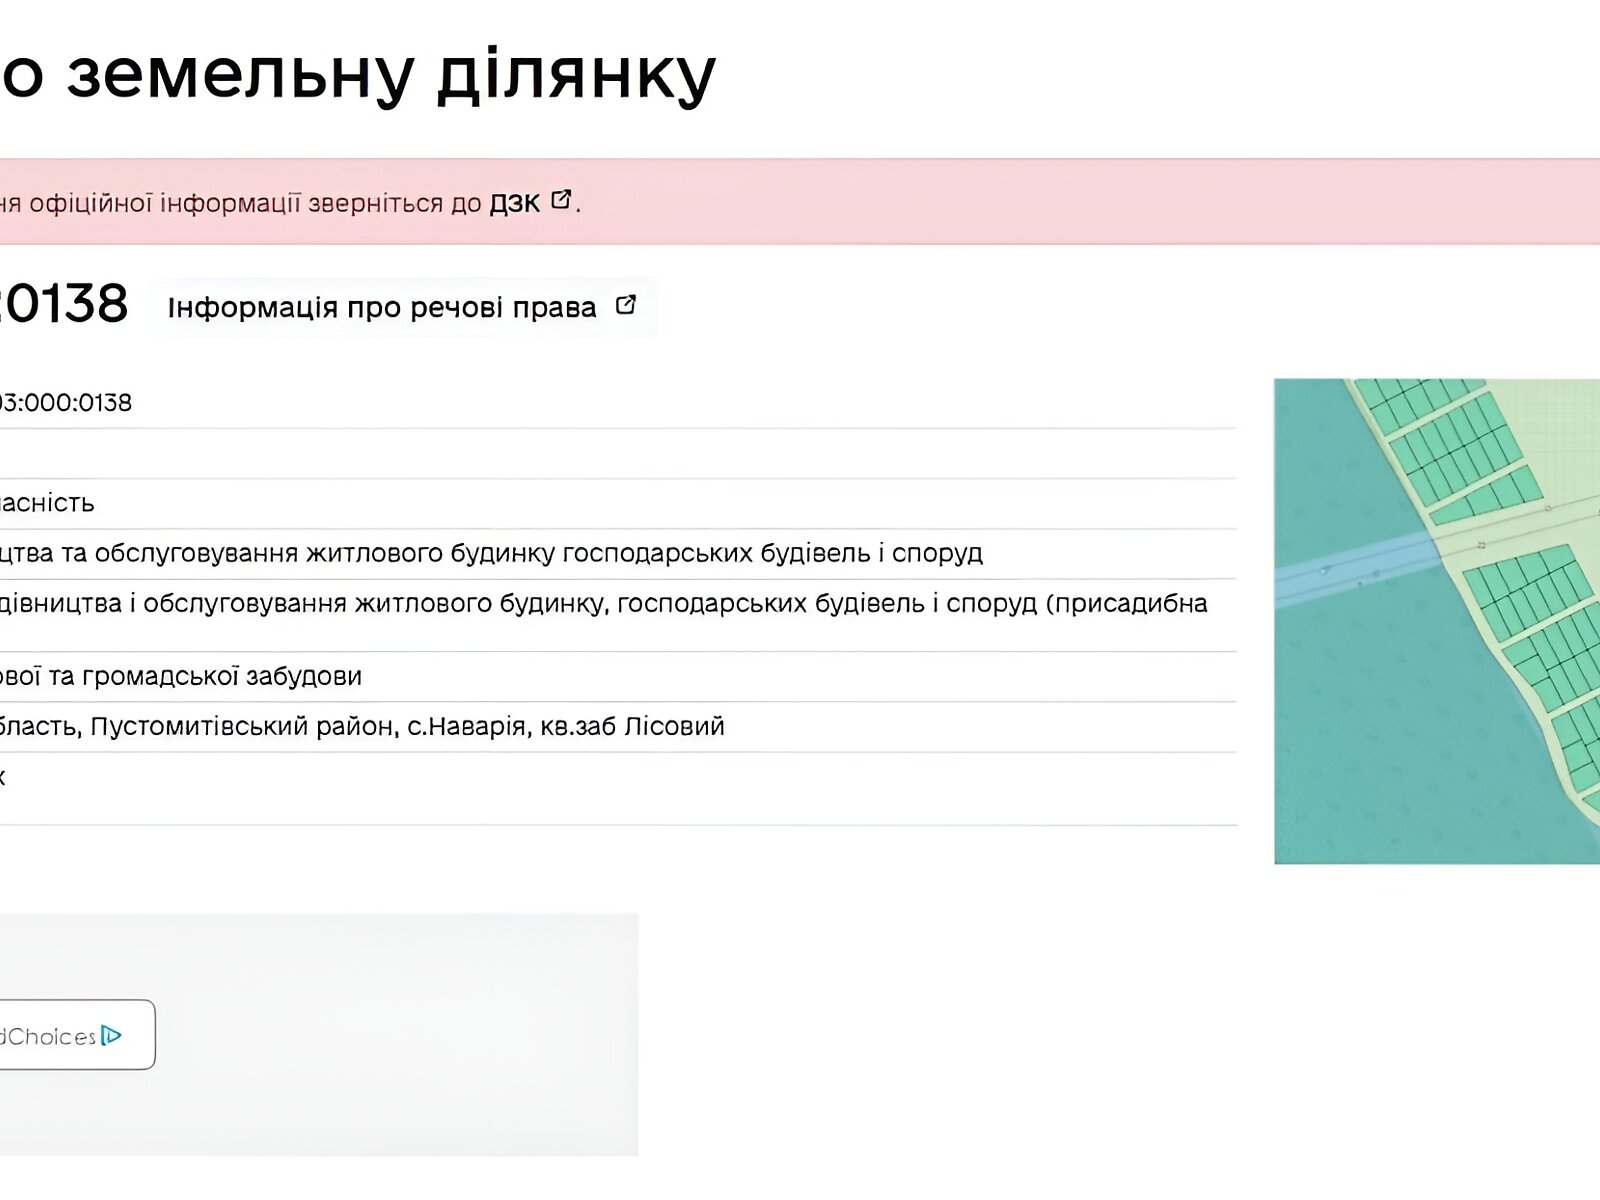1600x1200 pixels.
Task: Select the line ending with (присадибна
Action: (x=604, y=604)
